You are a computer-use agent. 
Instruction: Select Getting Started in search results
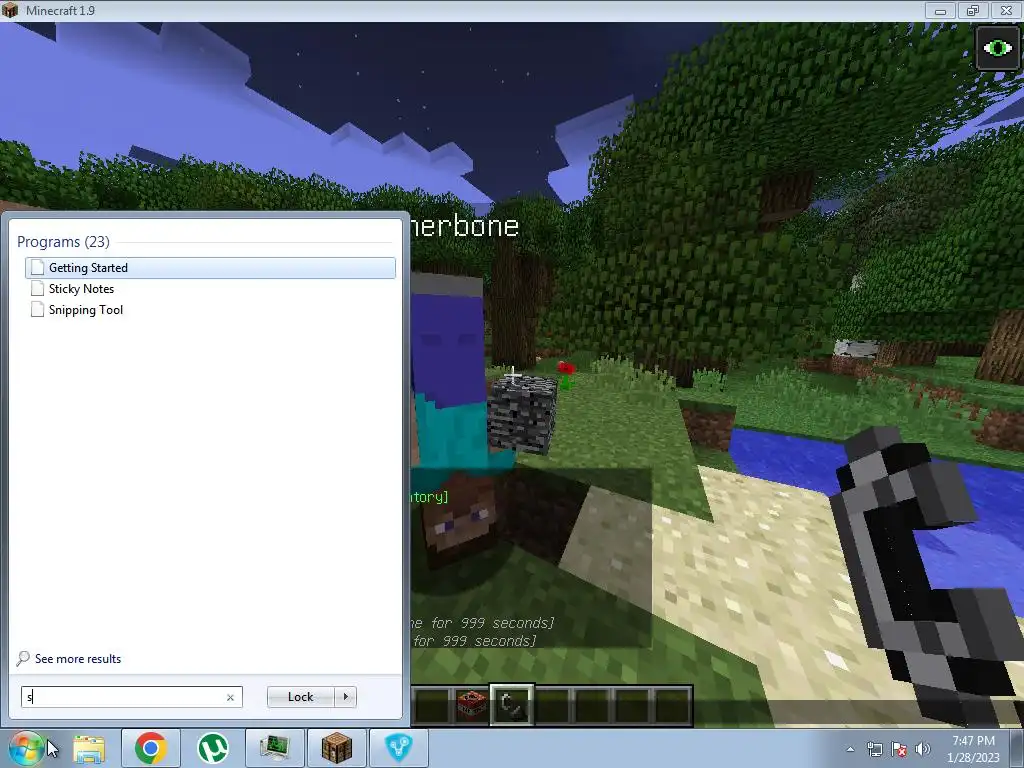210,268
